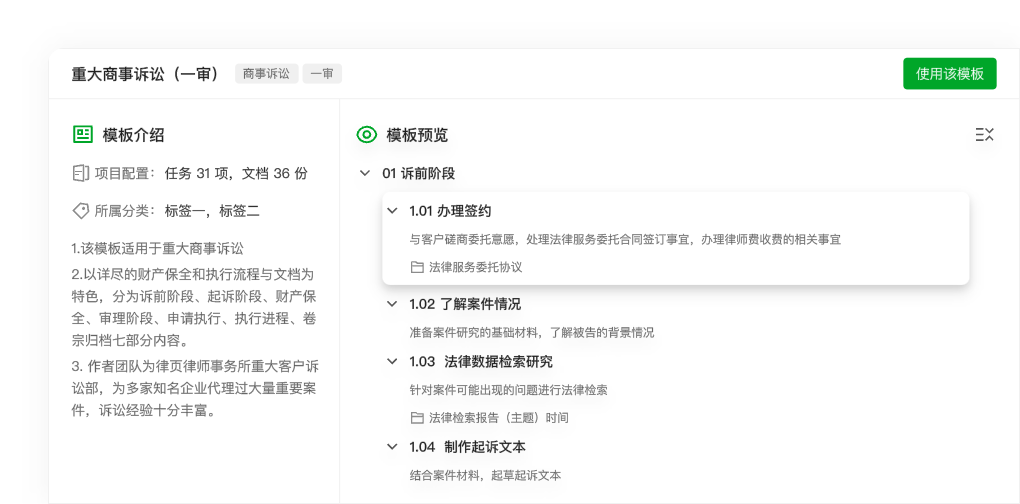The height and width of the screenshot is (504, 1020).
Task: Click text 标签一，标签二
Action: click(212, 211)
